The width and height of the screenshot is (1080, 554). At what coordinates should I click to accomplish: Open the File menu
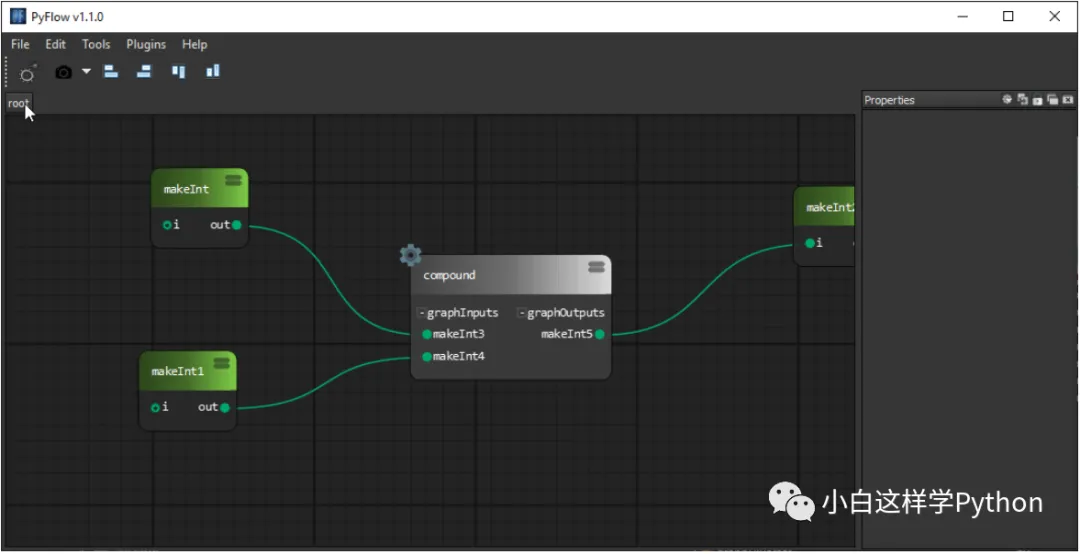click(20, 45)
